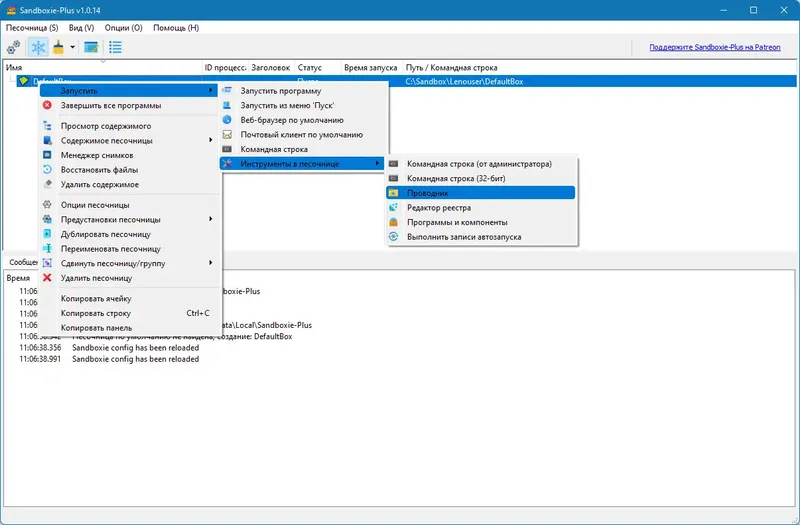Click the broom cleanup toolbar icon

[x=59, y=47]
